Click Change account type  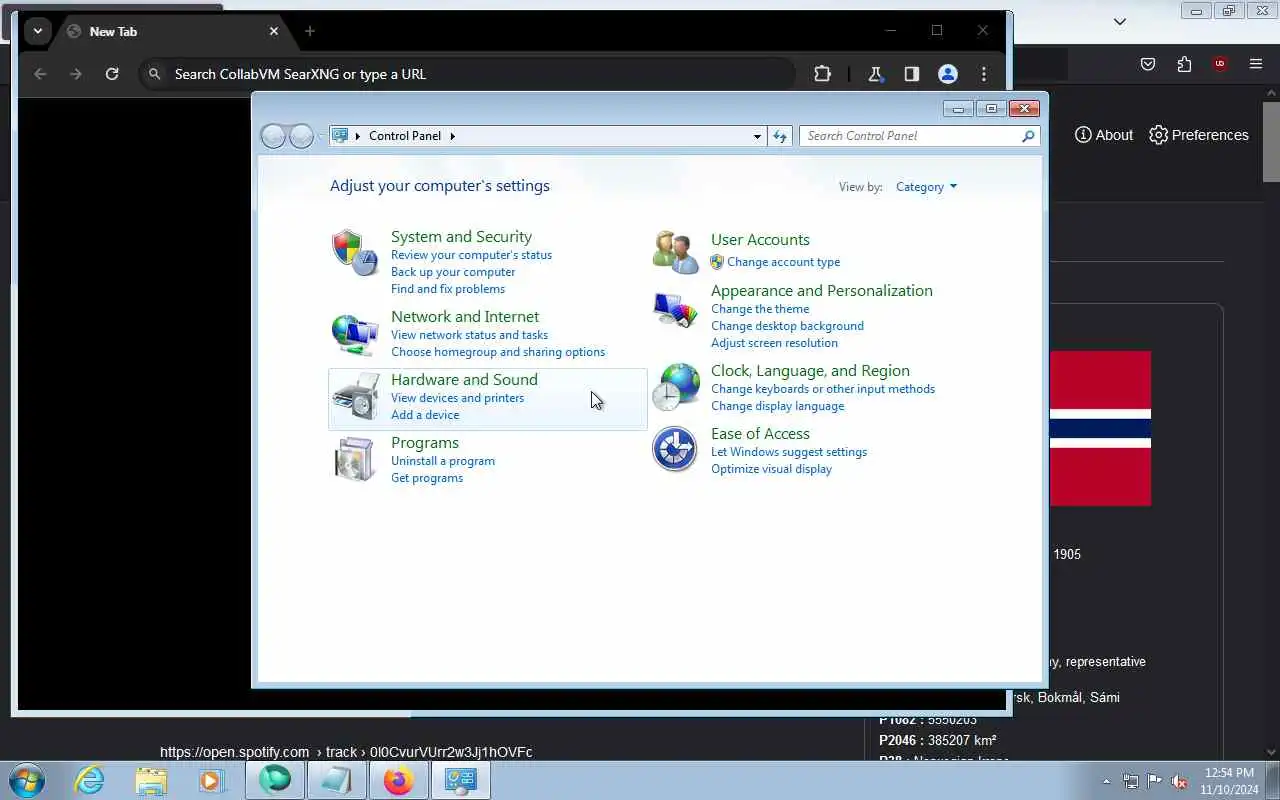coord(783,262)
